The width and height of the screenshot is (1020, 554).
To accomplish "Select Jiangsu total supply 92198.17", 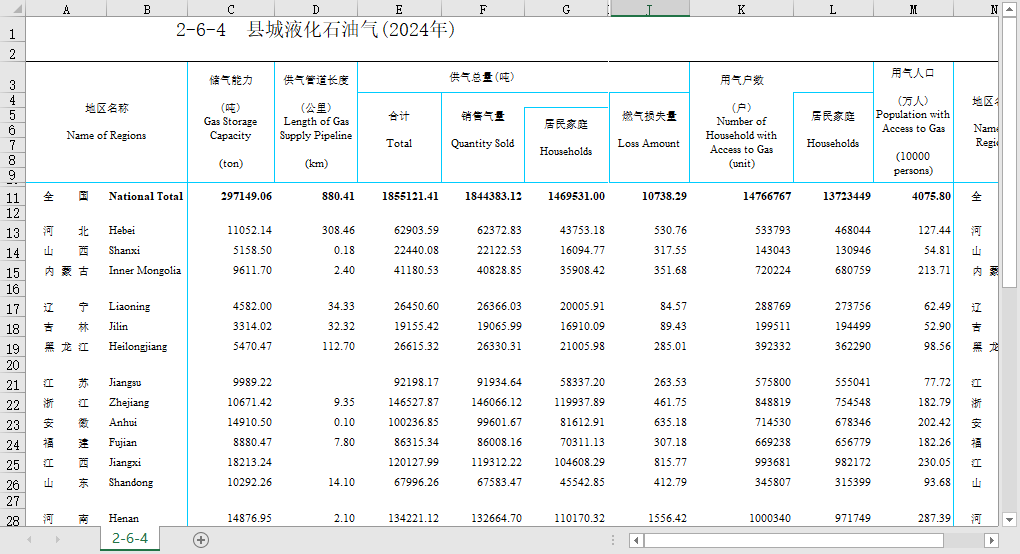I will pos(399,382).
